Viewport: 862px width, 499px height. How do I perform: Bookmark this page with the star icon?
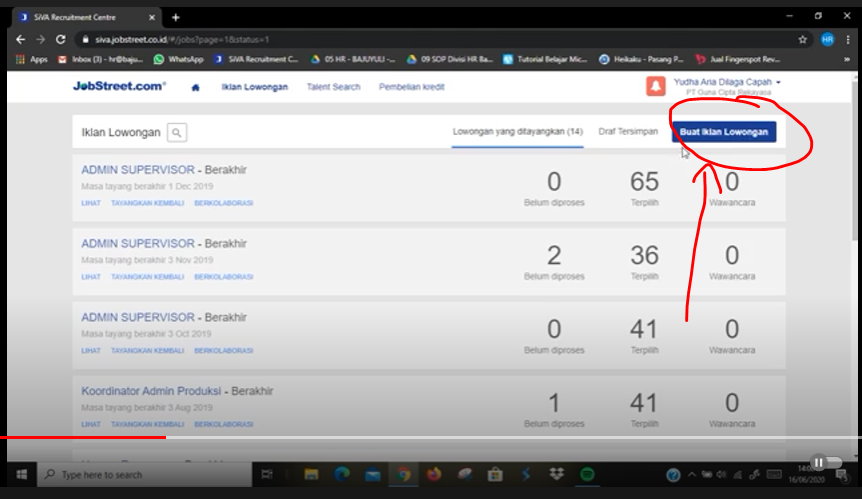(803, 39)
